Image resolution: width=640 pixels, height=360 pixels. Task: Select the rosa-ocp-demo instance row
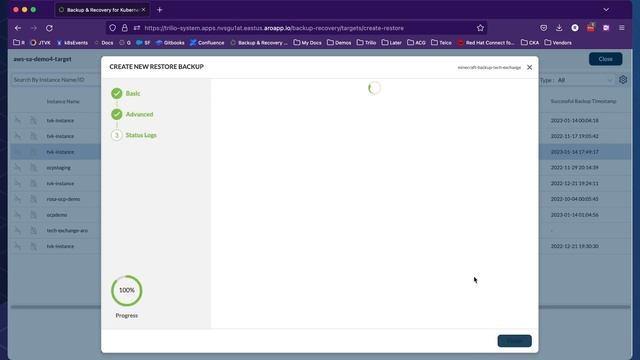(63, 199)
